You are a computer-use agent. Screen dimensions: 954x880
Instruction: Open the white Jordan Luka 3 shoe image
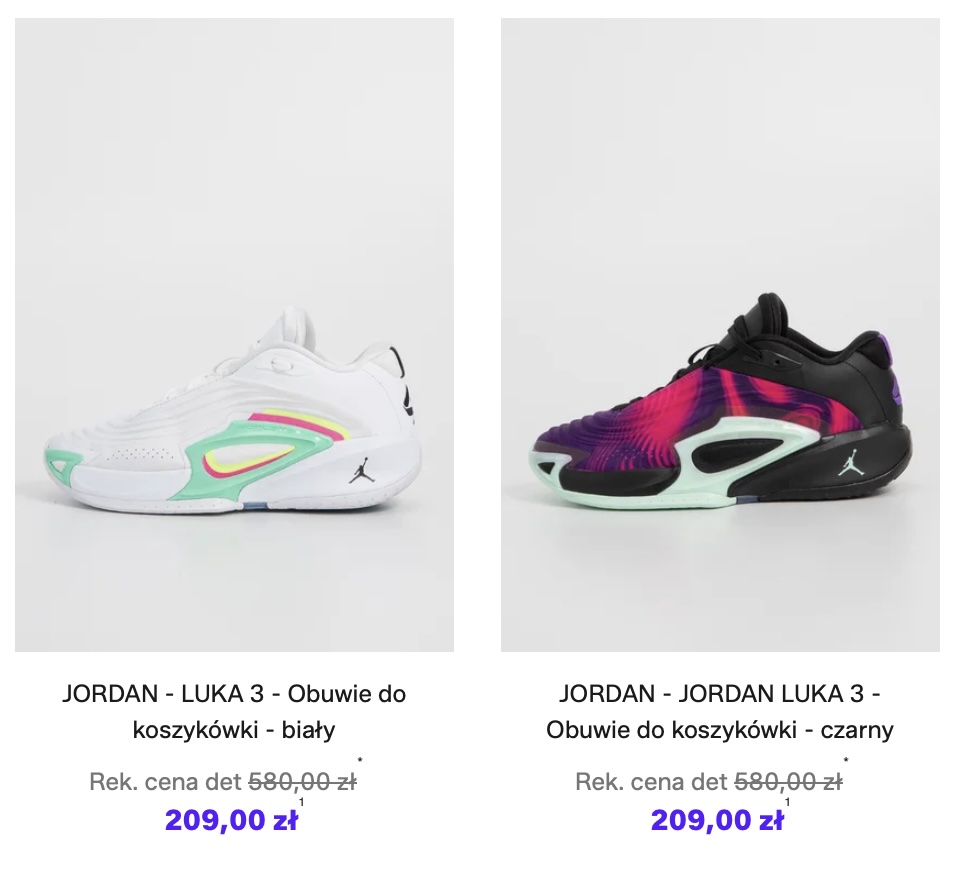tap(234, 335)
